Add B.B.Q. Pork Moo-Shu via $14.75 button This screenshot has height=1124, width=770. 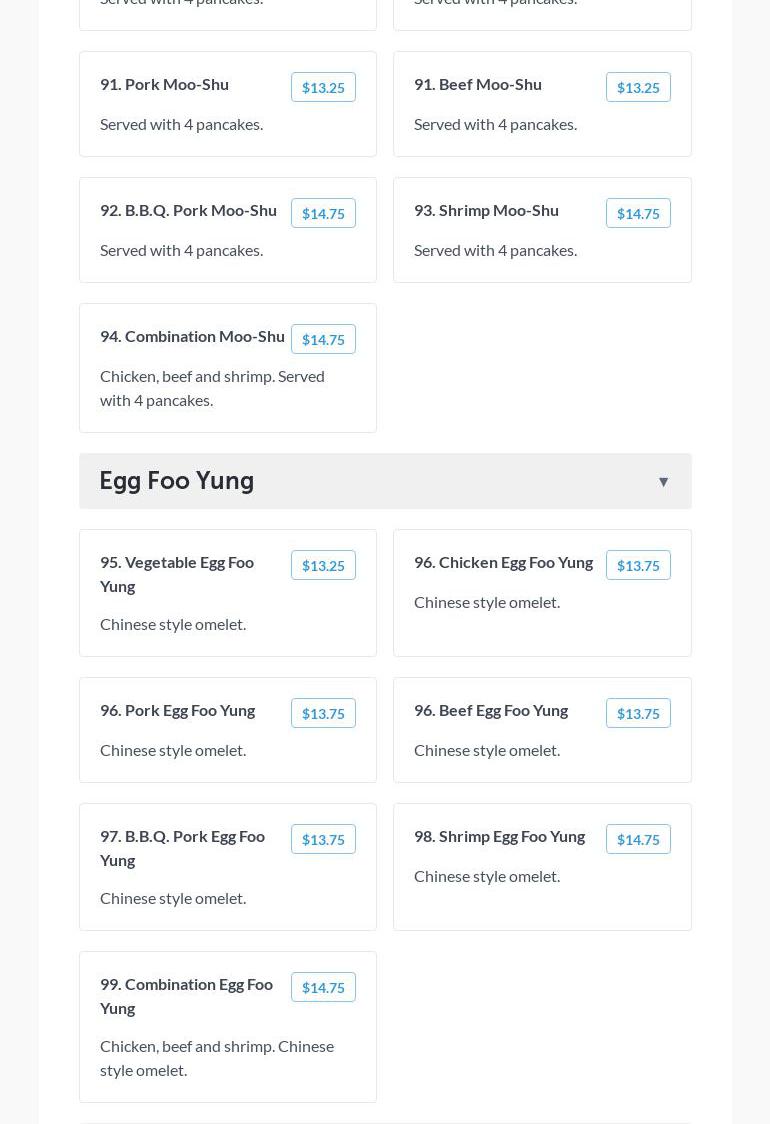point(323,214)
